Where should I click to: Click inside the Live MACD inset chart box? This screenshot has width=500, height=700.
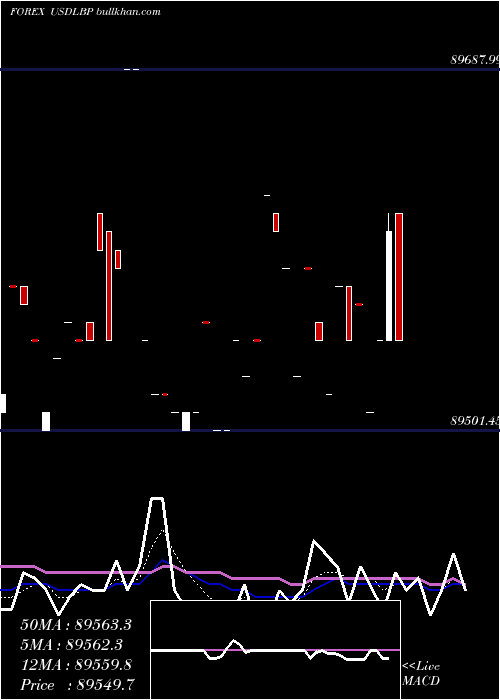click(275, 650)
